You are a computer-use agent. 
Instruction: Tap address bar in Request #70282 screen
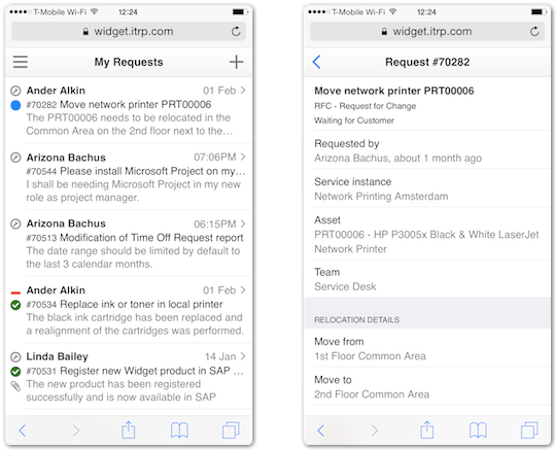coord(427,32)
